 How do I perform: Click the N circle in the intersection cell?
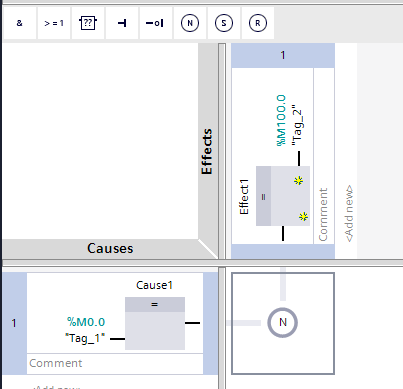point(283,322)
